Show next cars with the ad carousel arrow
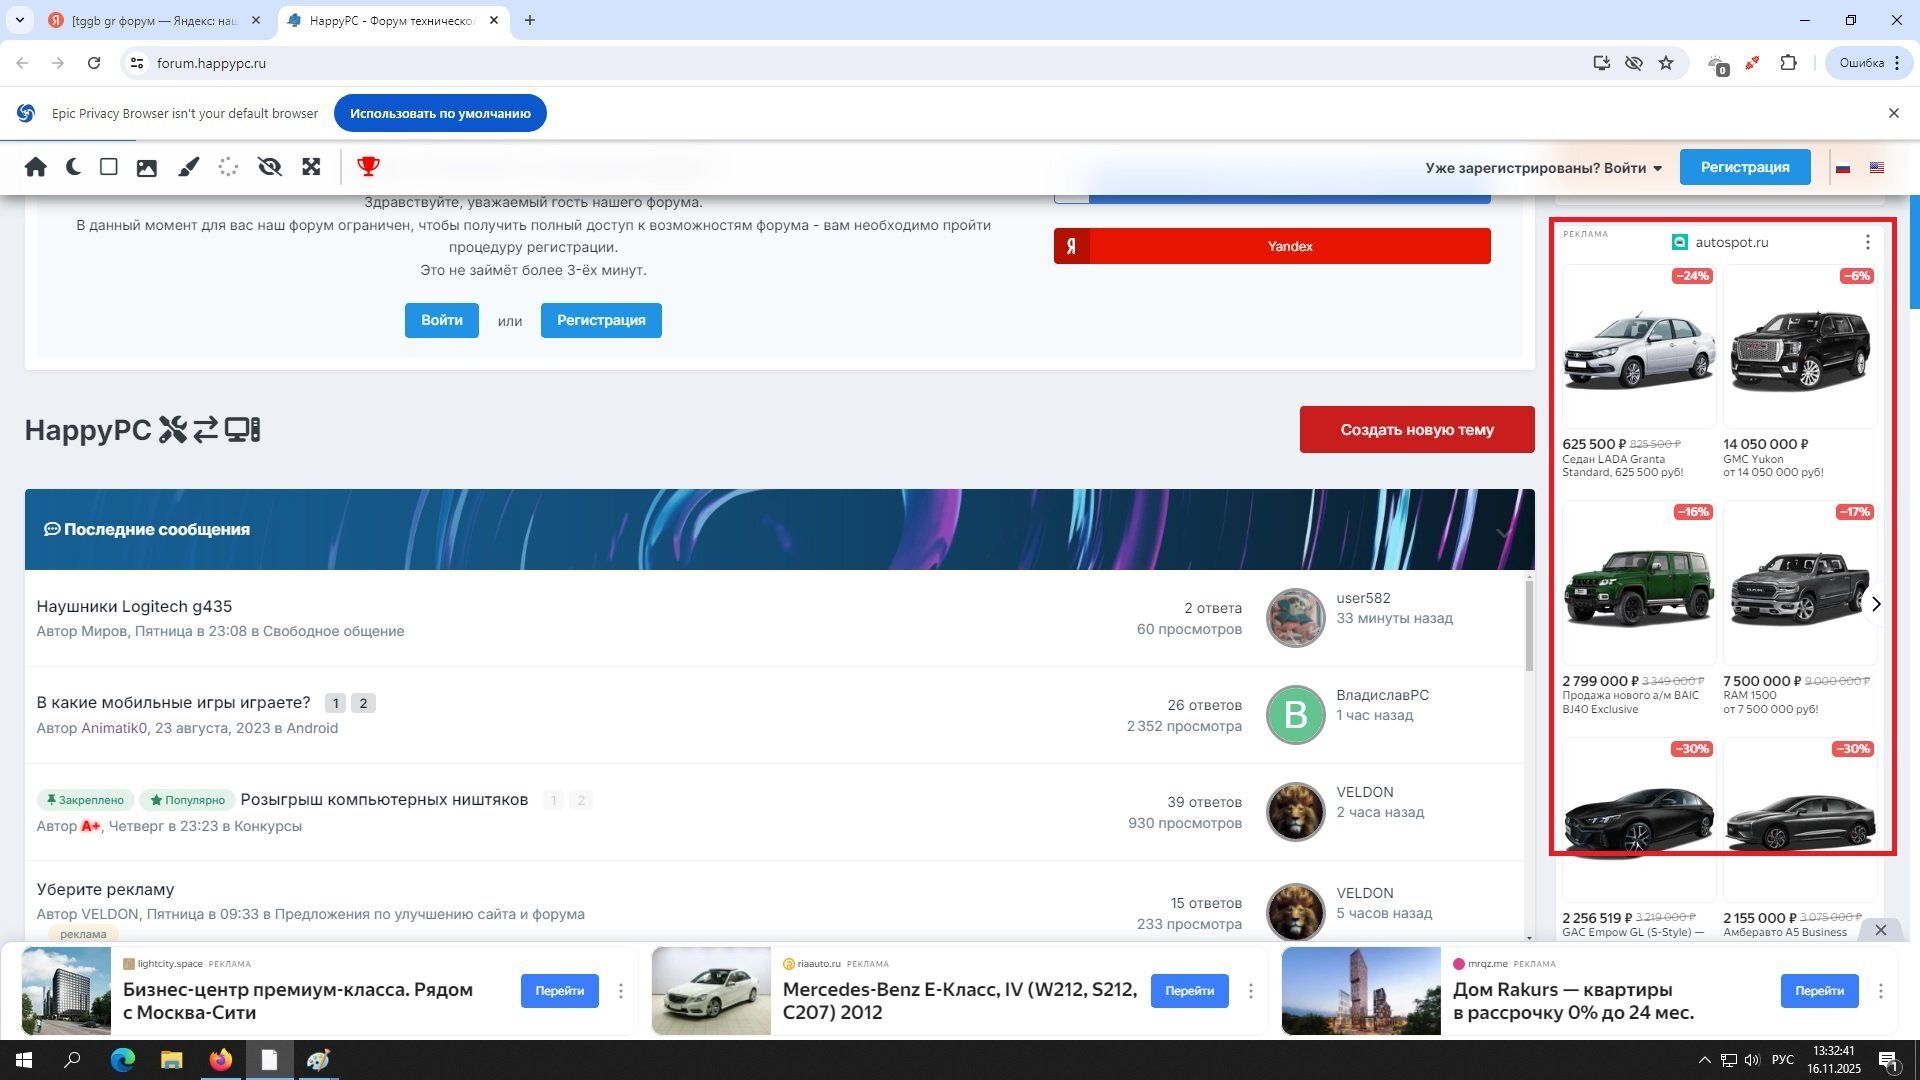 click(1876, 604)
